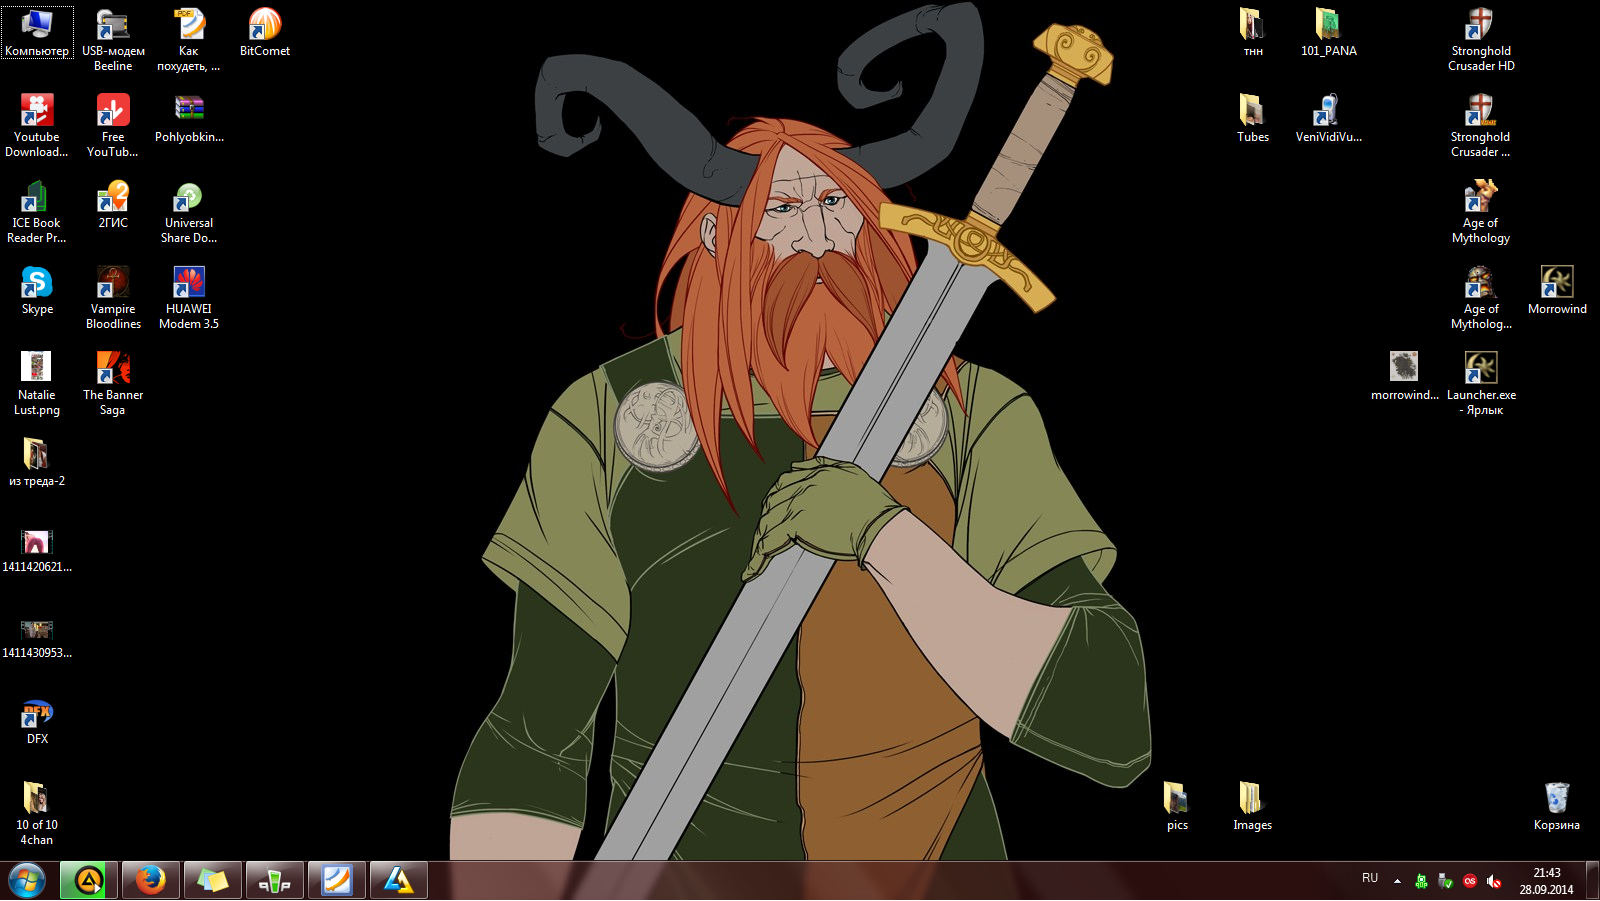Click Safely Remove Hardware tray icon

coord(1445,881)
